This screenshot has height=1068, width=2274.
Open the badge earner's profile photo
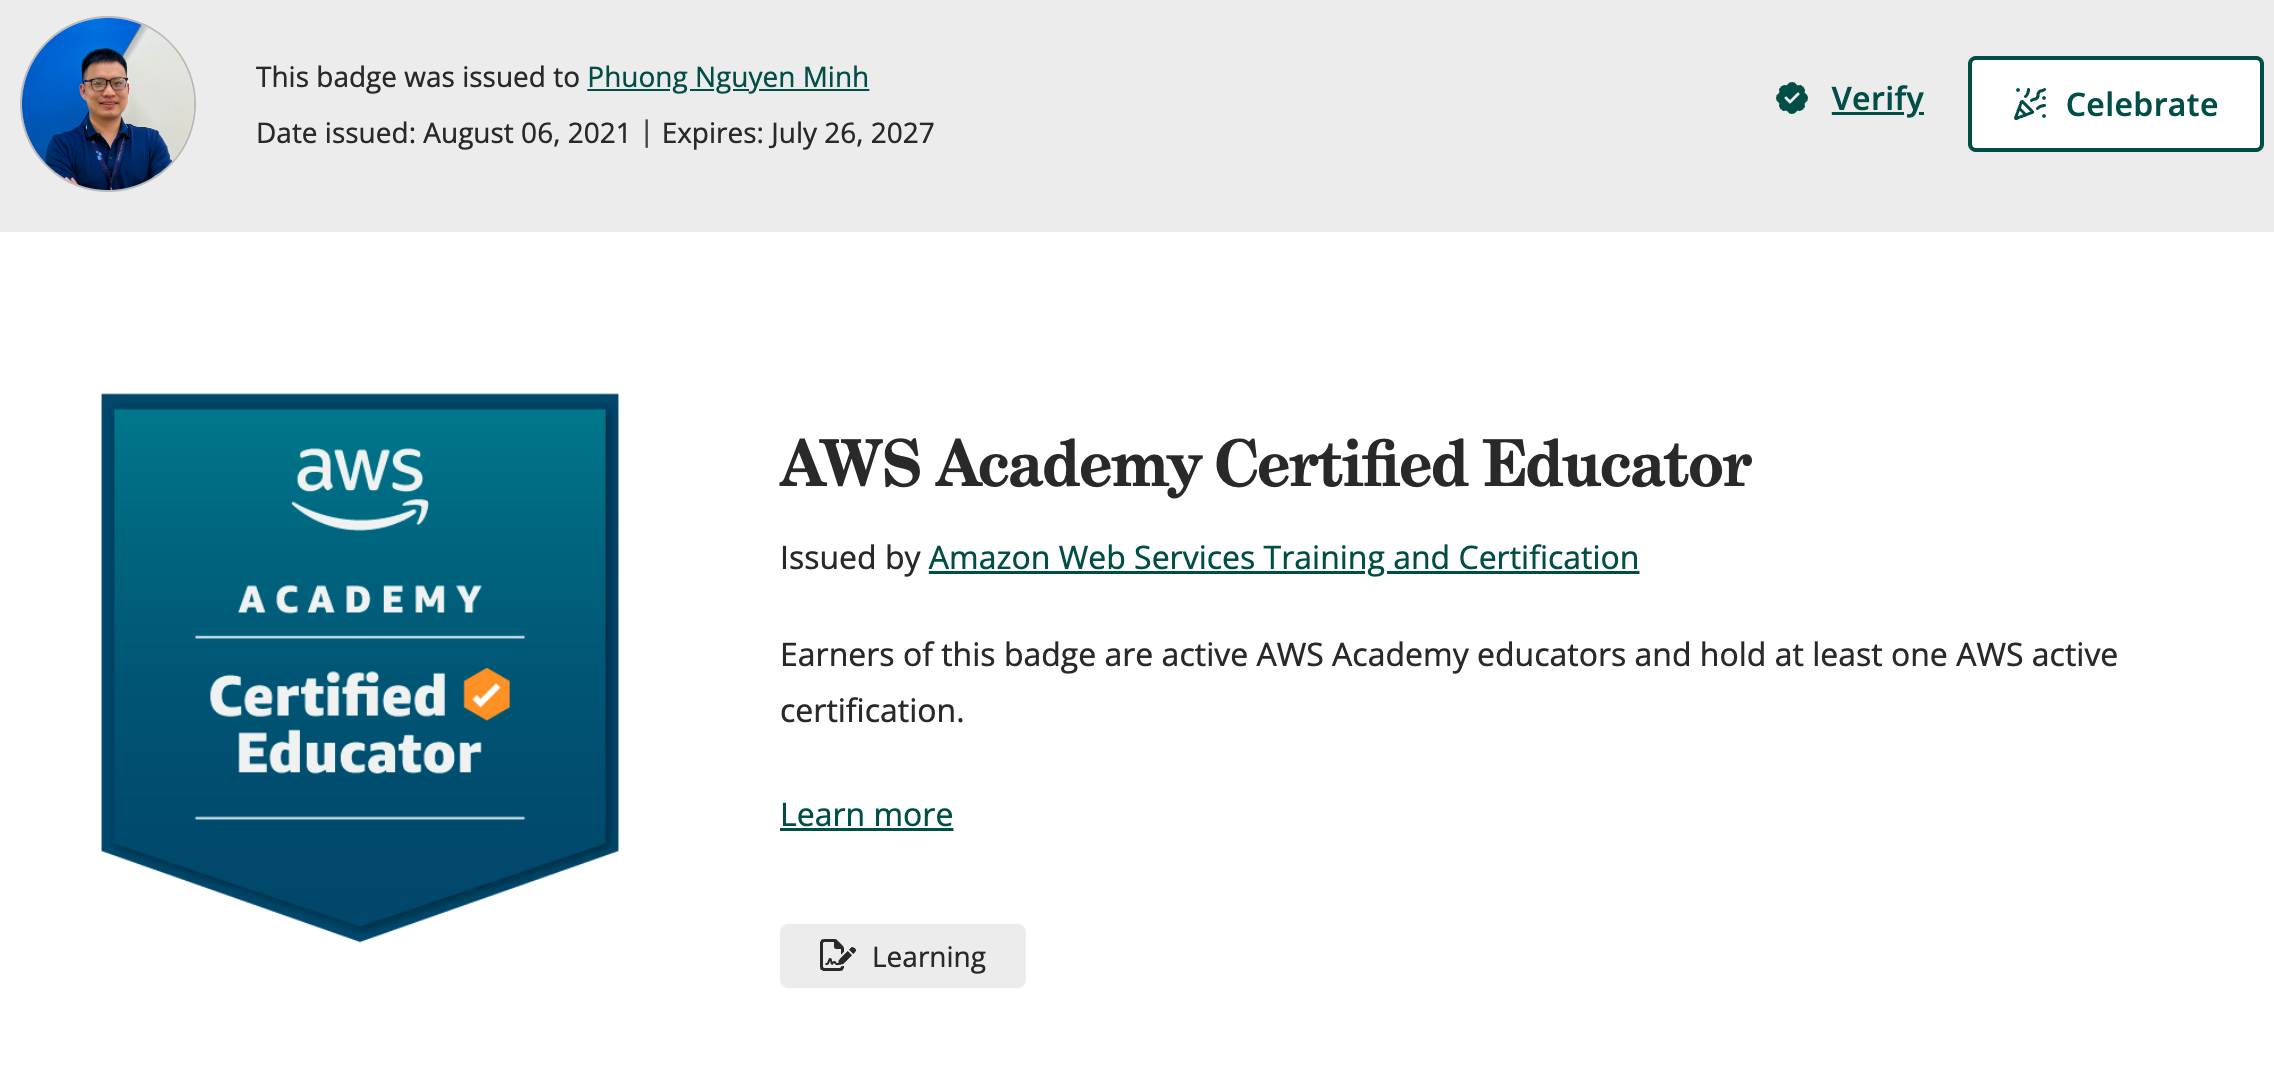click(108, 104)
